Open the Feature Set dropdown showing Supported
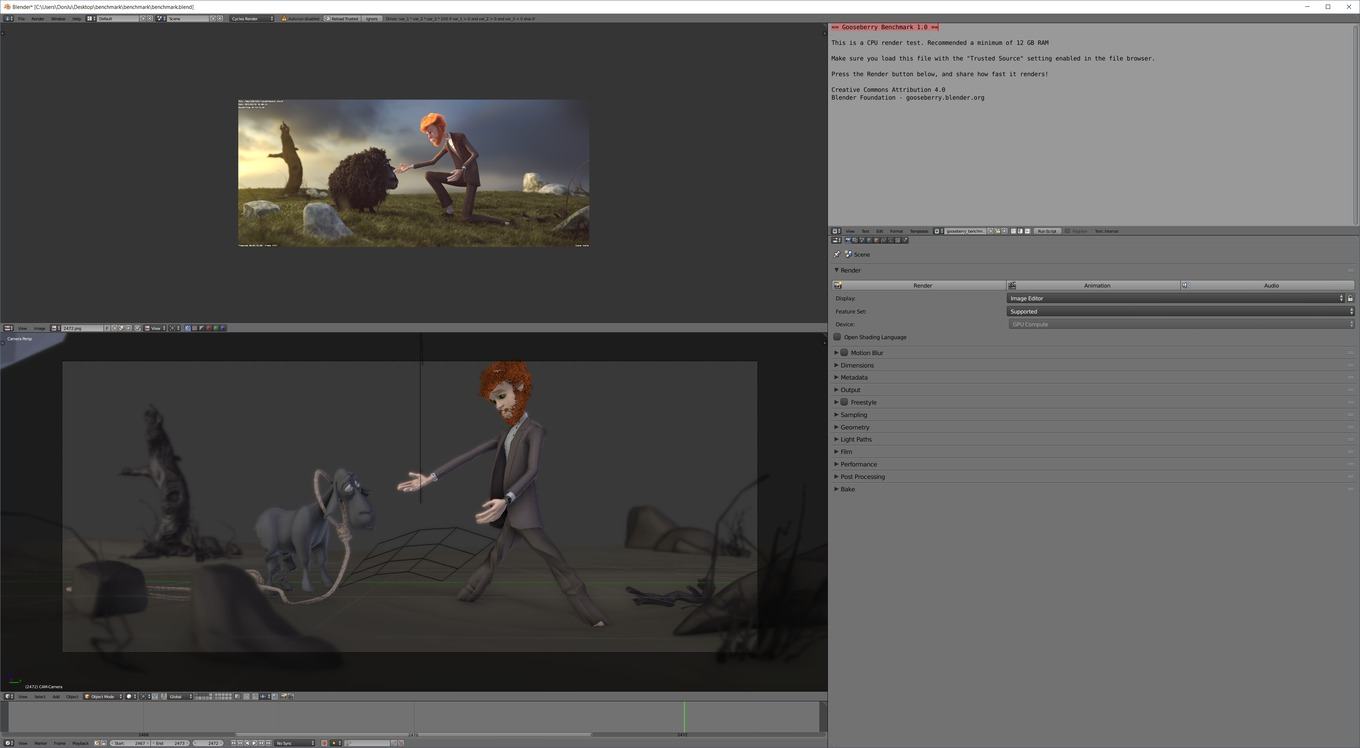This screenshot has height=748, width=1360. coord(1180,311)
